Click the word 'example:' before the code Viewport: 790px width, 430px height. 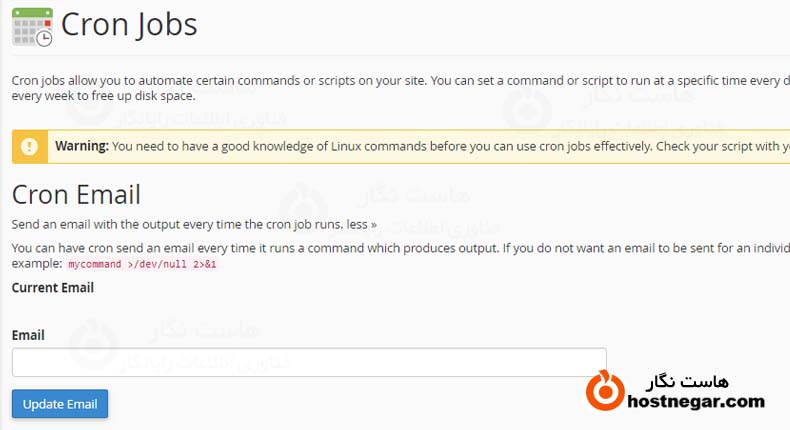(37, 264)
